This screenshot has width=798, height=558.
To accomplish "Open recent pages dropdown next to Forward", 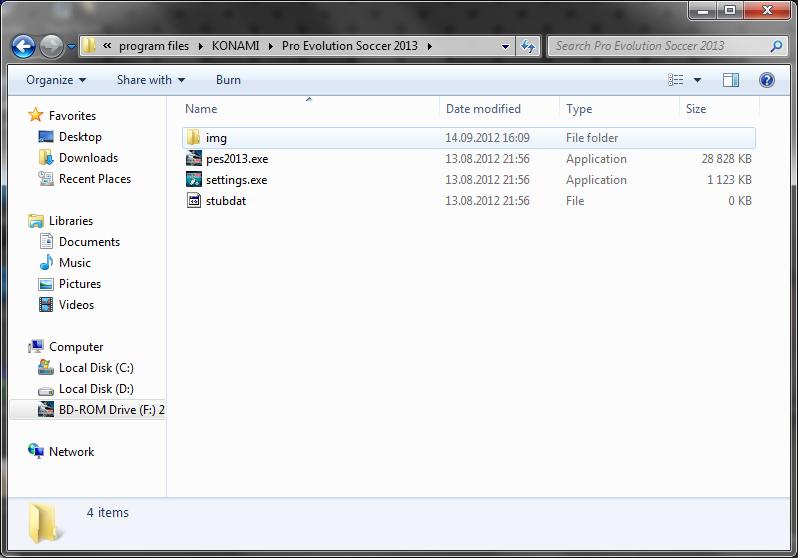I will tap(71, 46).
